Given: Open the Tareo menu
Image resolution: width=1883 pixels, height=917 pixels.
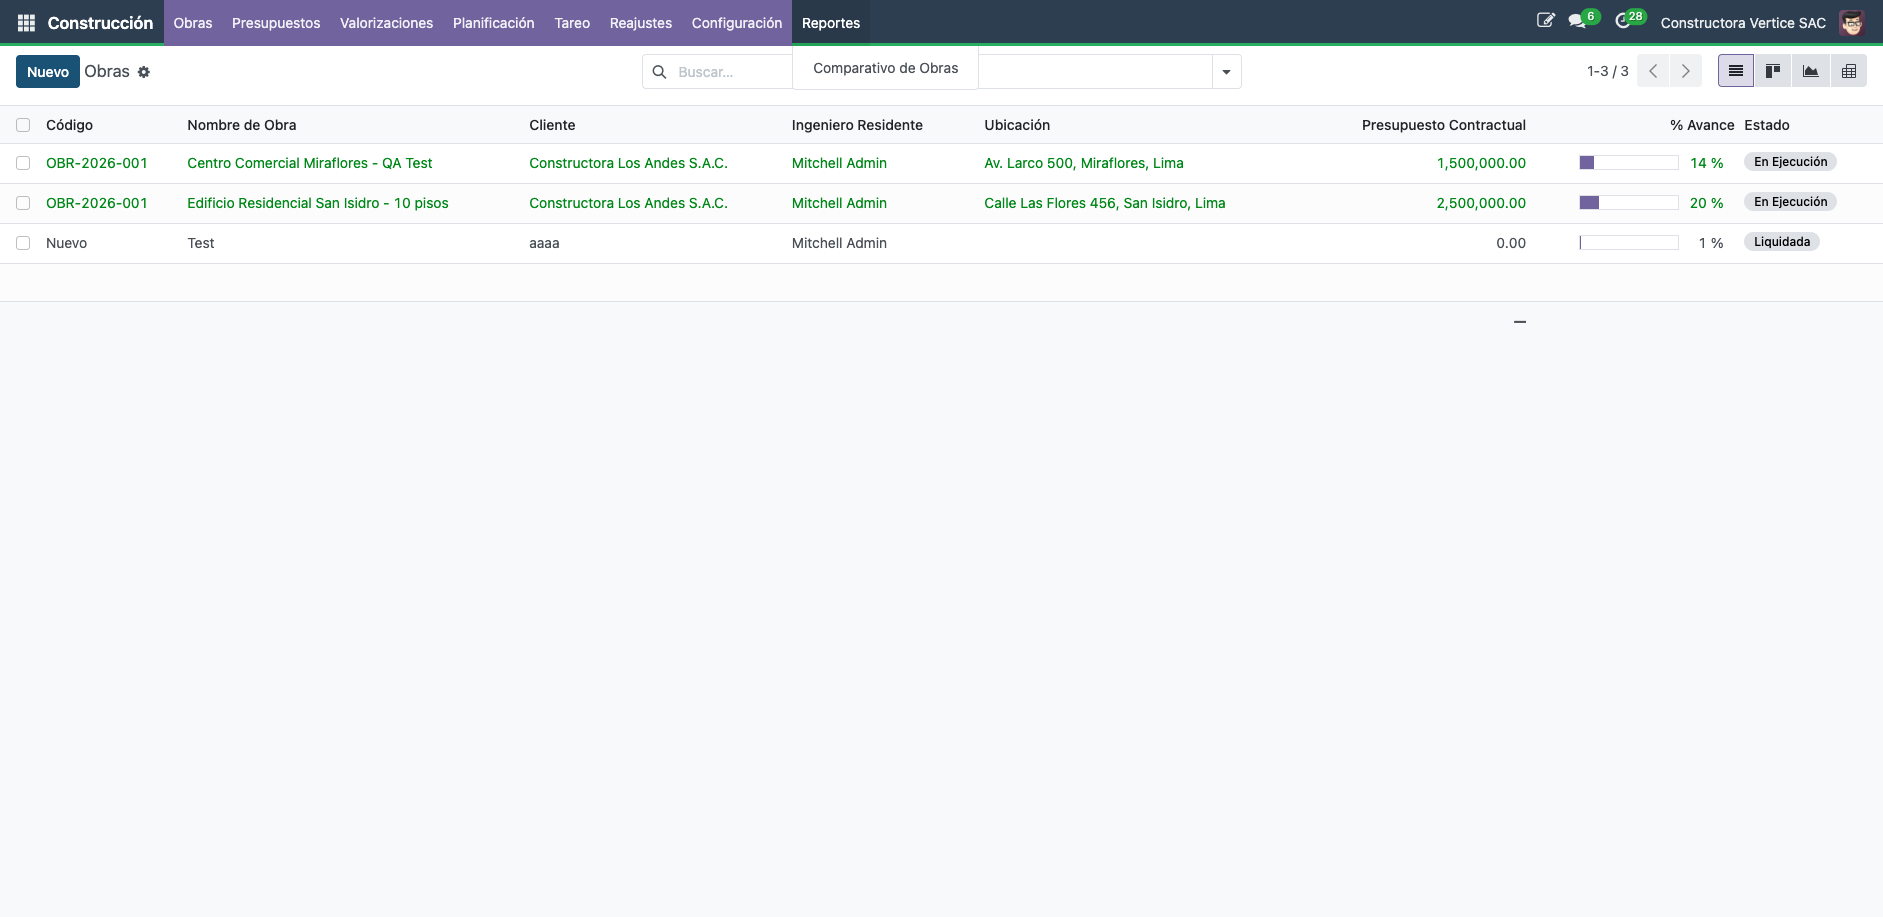Looking at the screenshot, I should click(x=572, y=23).
